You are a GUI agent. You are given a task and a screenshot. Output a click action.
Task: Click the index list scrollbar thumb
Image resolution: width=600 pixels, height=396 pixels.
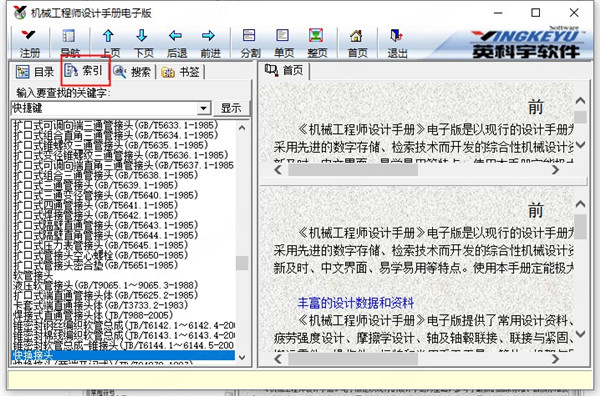(242, 263)
